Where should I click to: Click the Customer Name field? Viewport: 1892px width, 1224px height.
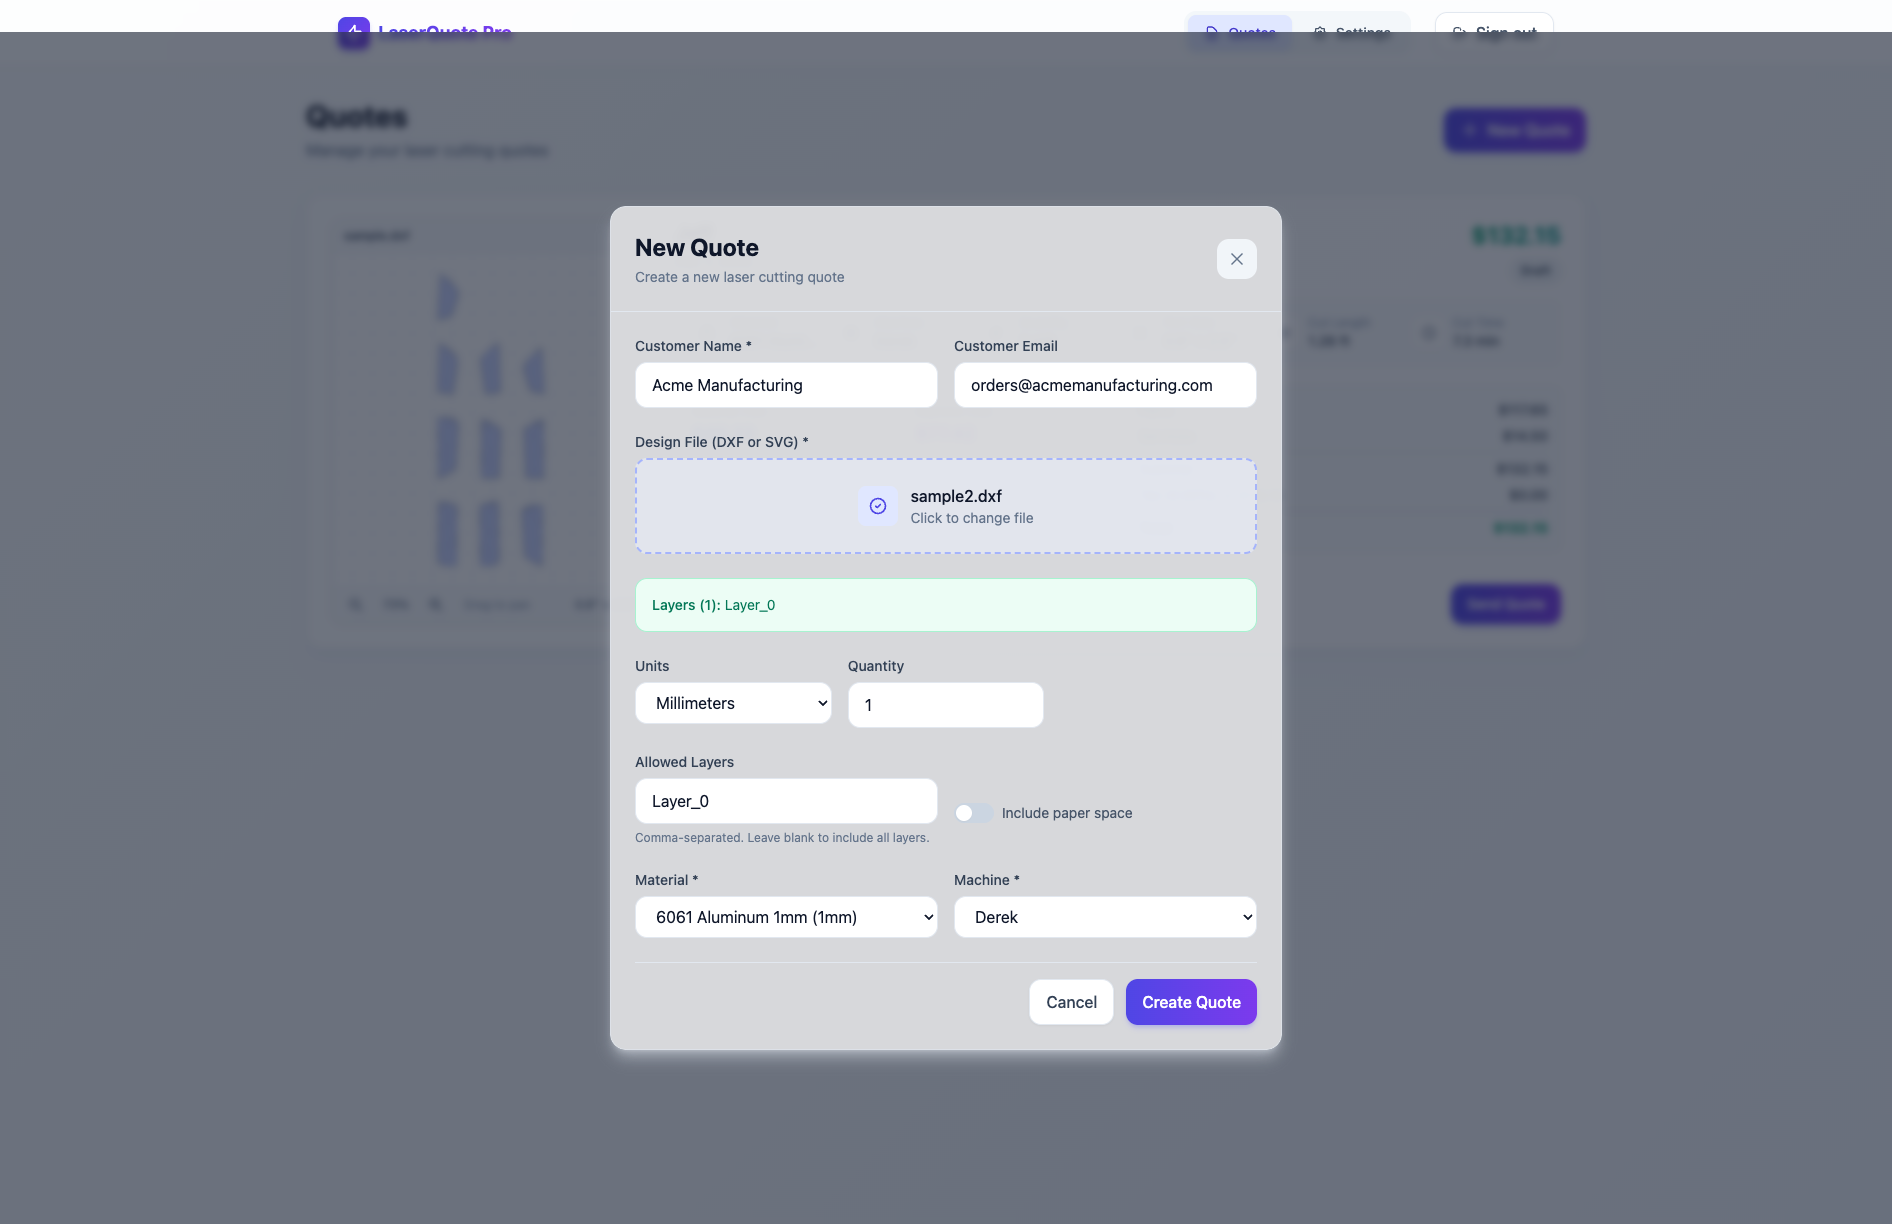coord(786,385)
